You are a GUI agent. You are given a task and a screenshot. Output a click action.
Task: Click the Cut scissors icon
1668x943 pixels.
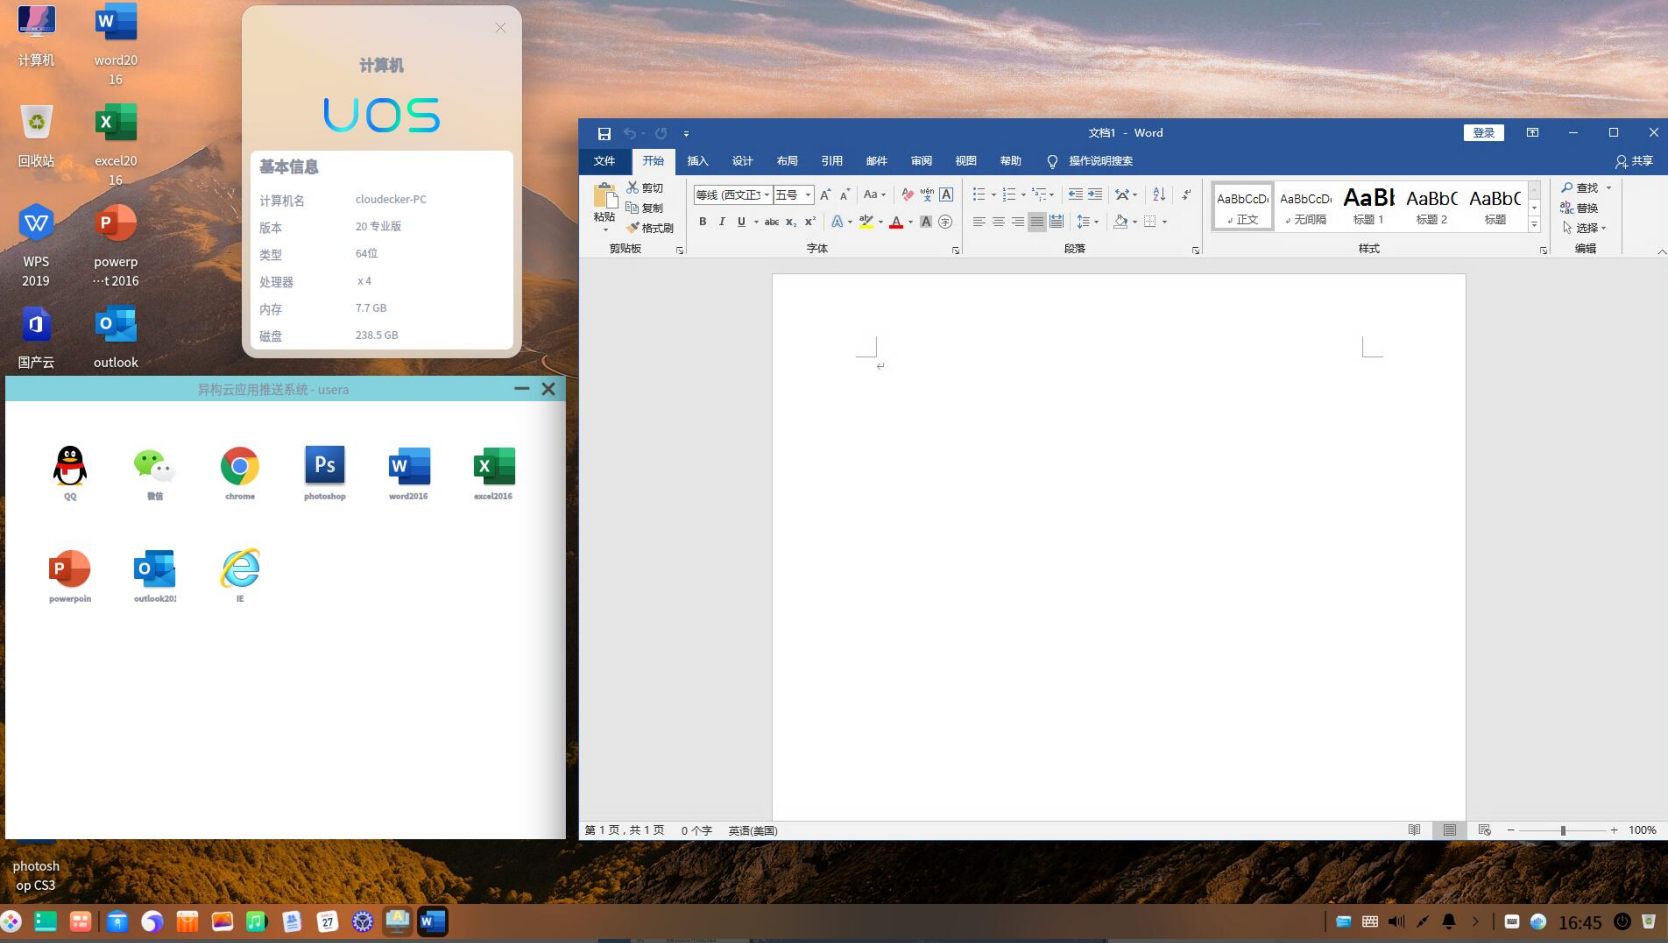633,187
